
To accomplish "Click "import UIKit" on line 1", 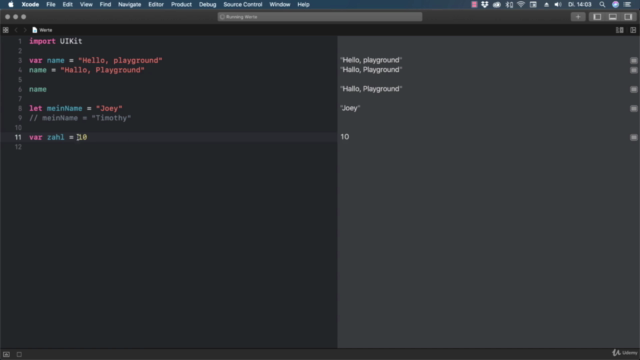I will [x=56, y=41].
